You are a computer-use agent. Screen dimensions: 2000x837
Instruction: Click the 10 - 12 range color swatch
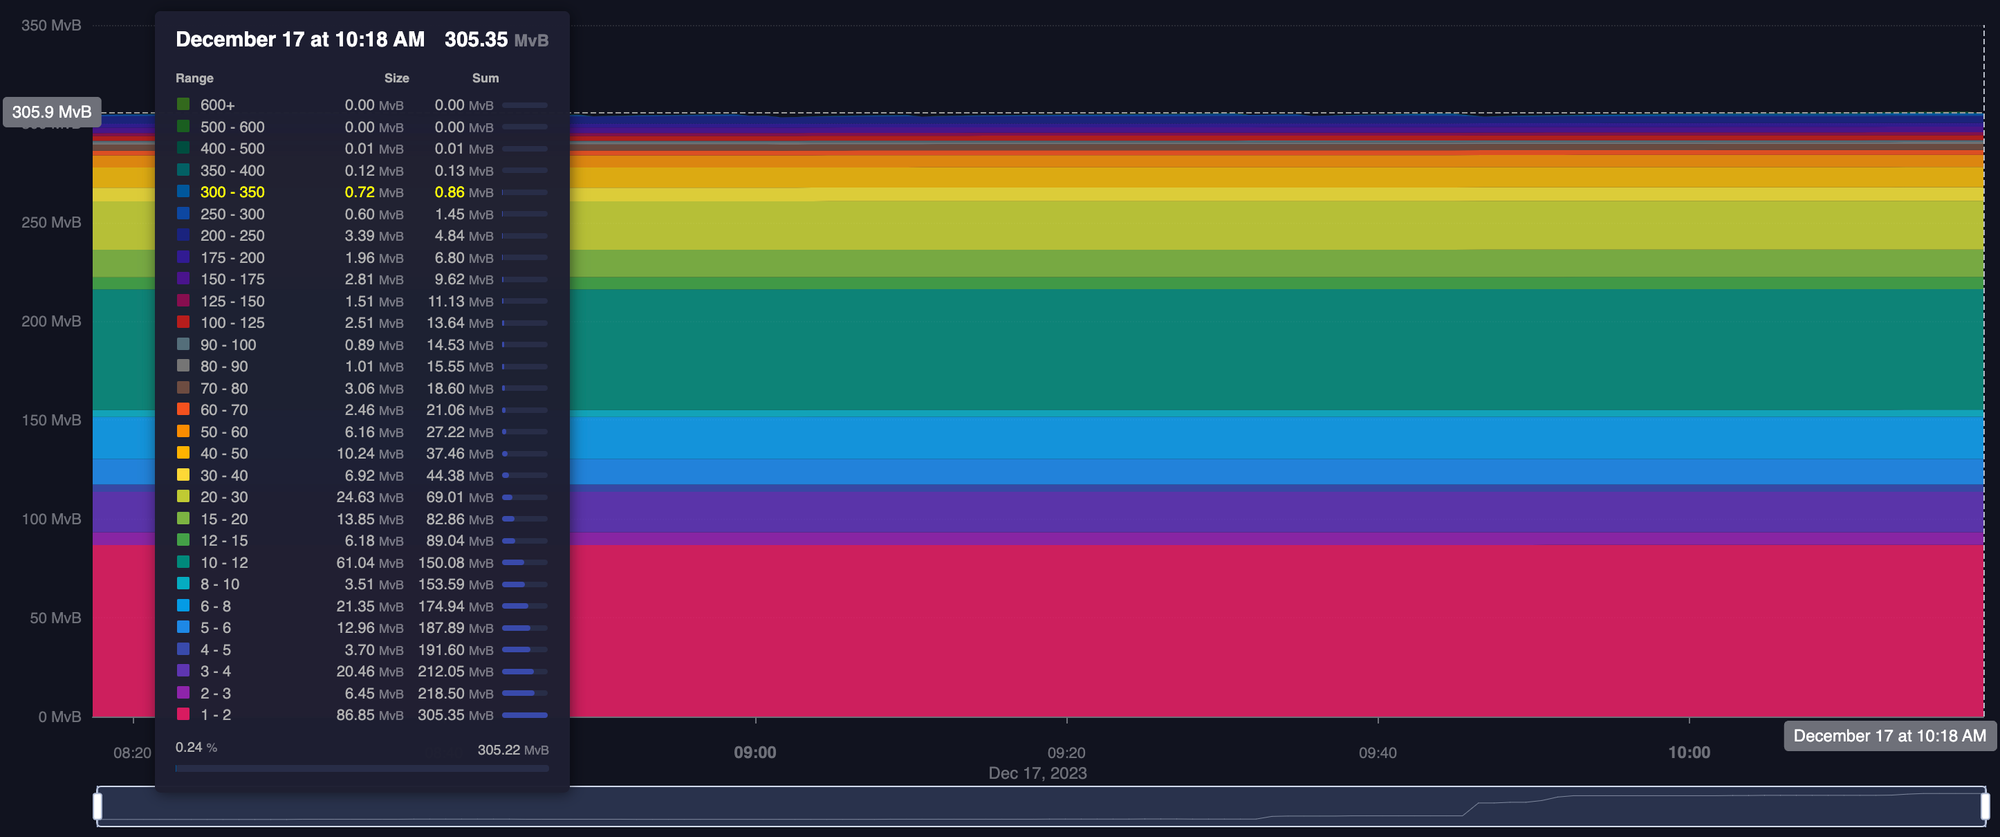(x=183, y=562)
